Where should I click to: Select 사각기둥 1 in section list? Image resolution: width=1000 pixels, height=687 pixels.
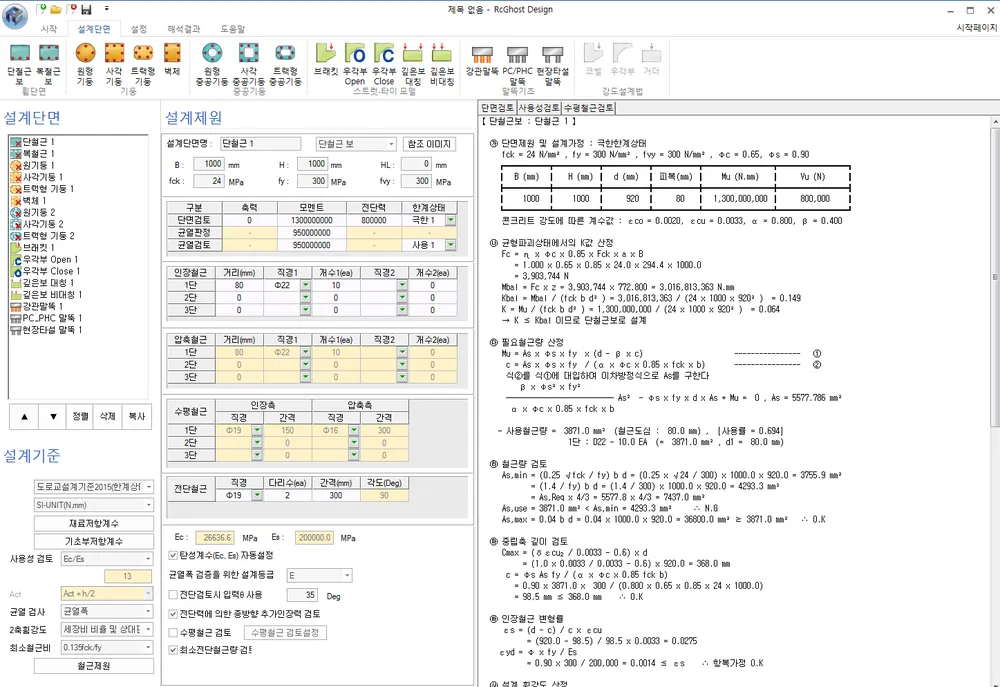[x=42, y=177]
